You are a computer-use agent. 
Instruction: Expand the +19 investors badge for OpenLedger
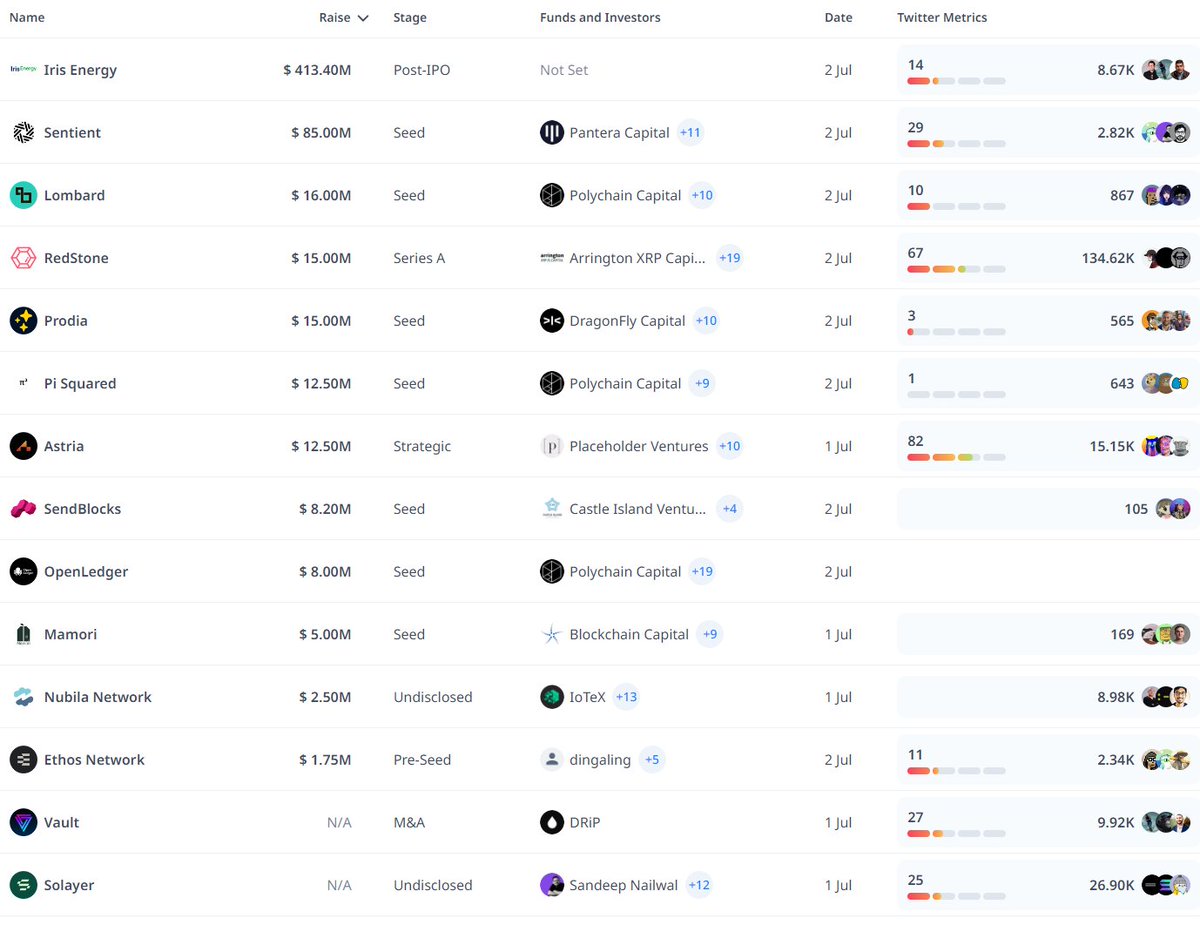point(702,572)
